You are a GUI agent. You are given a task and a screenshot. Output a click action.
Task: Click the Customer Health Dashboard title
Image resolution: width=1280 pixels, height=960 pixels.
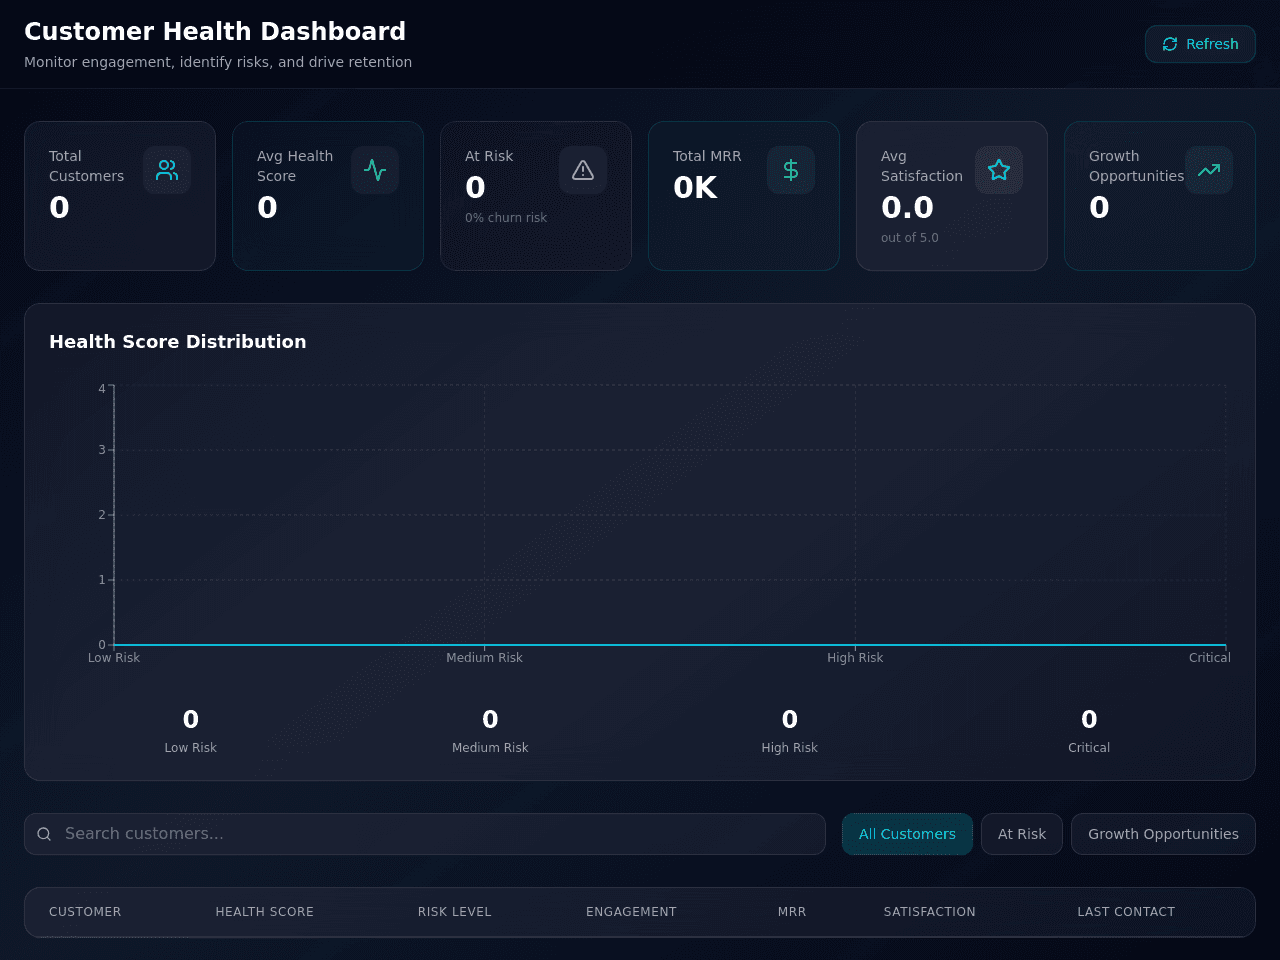[215, 32]
